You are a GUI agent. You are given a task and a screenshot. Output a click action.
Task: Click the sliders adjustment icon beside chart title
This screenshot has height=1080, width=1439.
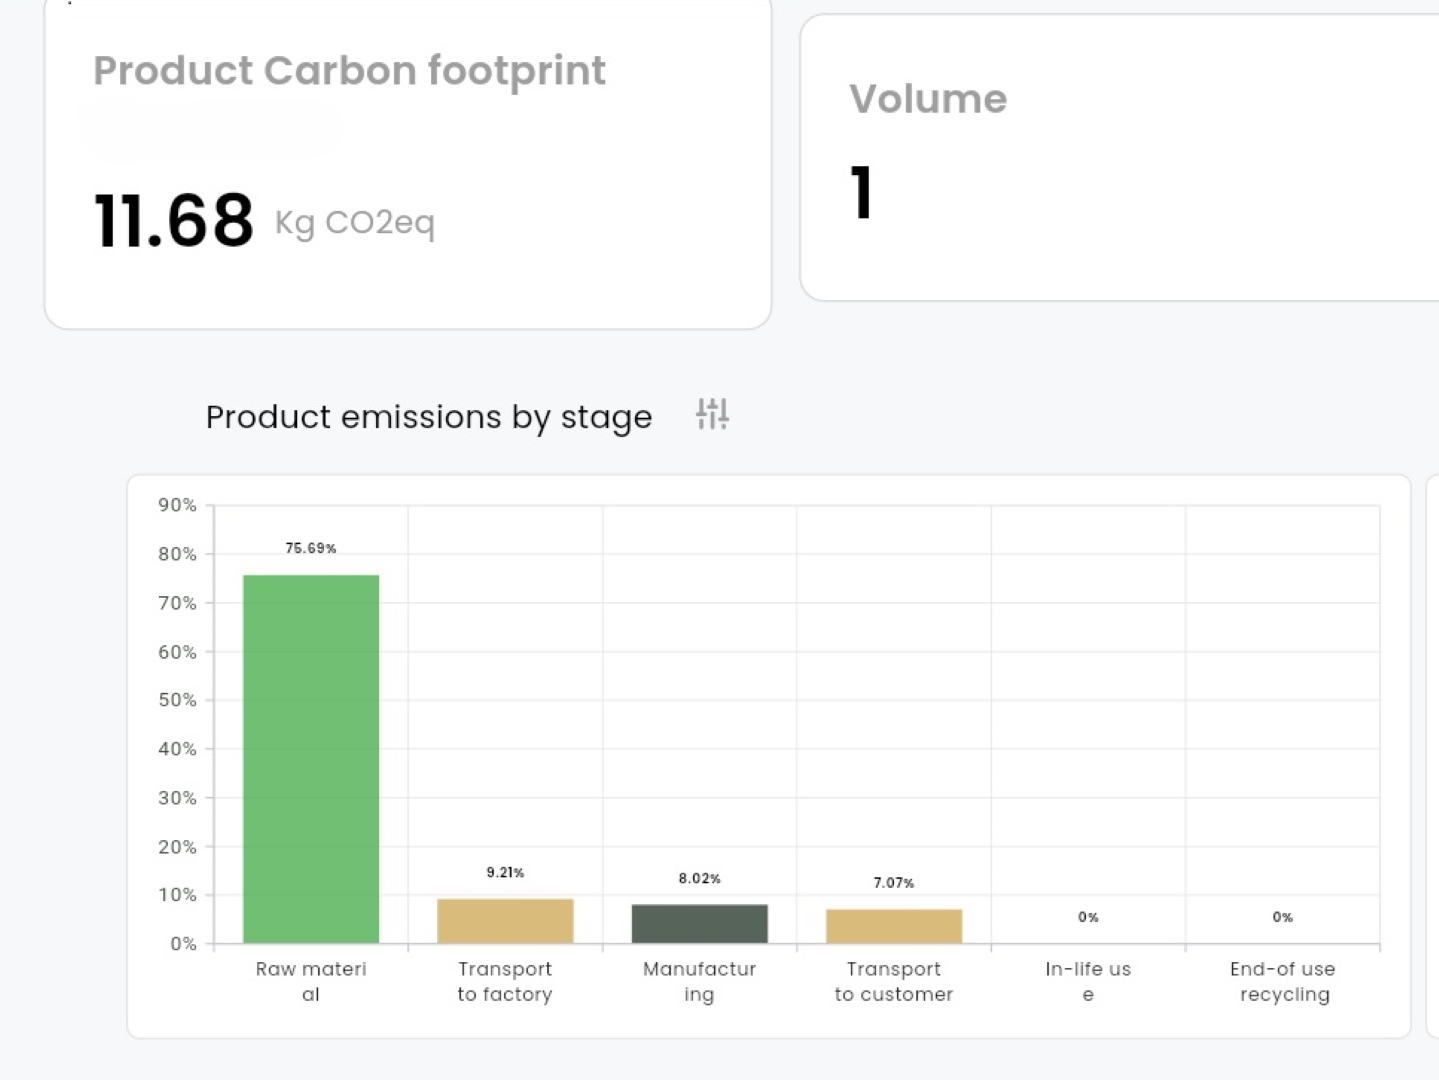coord(711,415)
